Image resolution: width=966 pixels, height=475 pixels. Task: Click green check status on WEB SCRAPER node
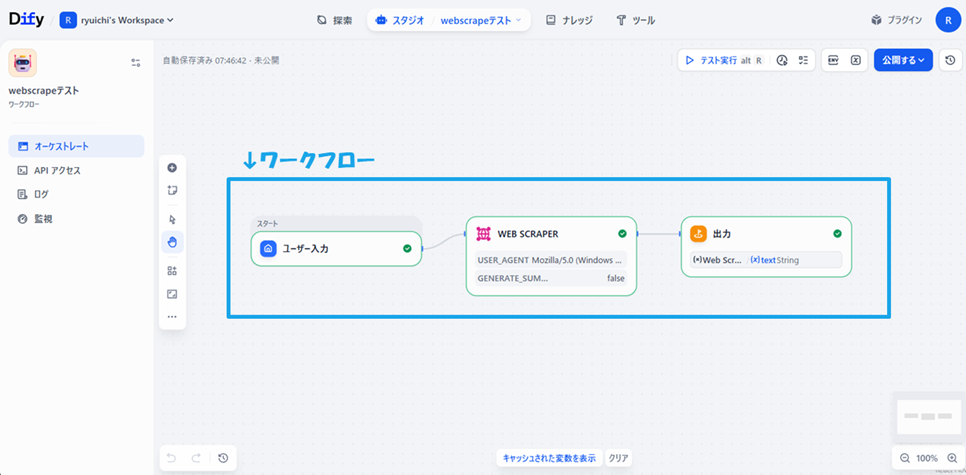click(622, 233)
